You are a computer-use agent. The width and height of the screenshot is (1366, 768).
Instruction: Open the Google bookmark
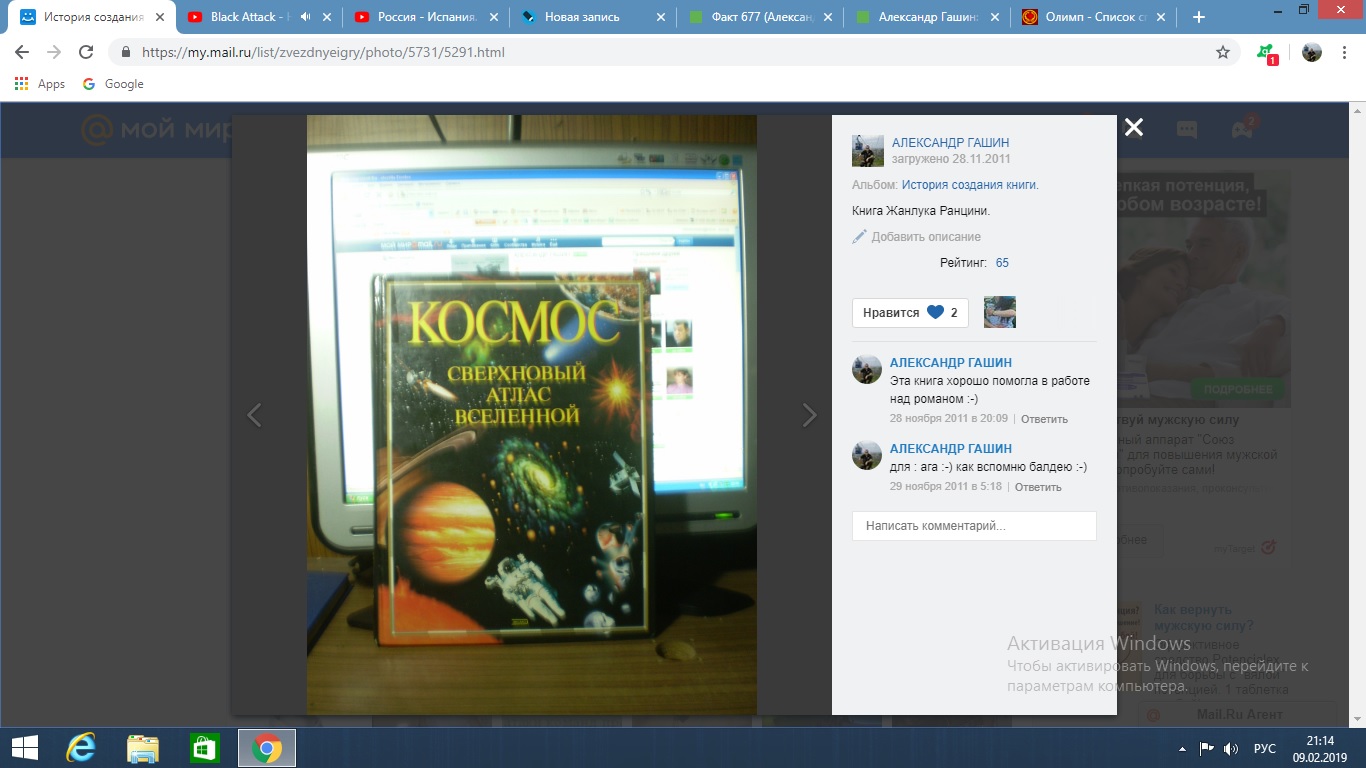[113, 84]
